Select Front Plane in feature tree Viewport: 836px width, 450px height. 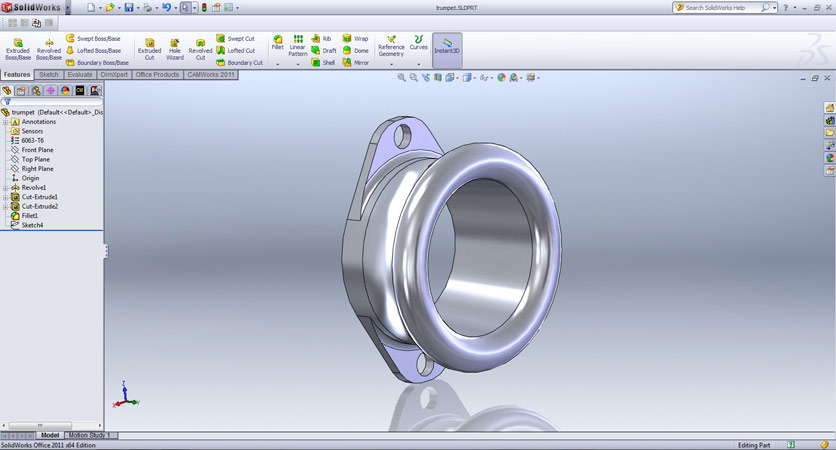point(37,150)
